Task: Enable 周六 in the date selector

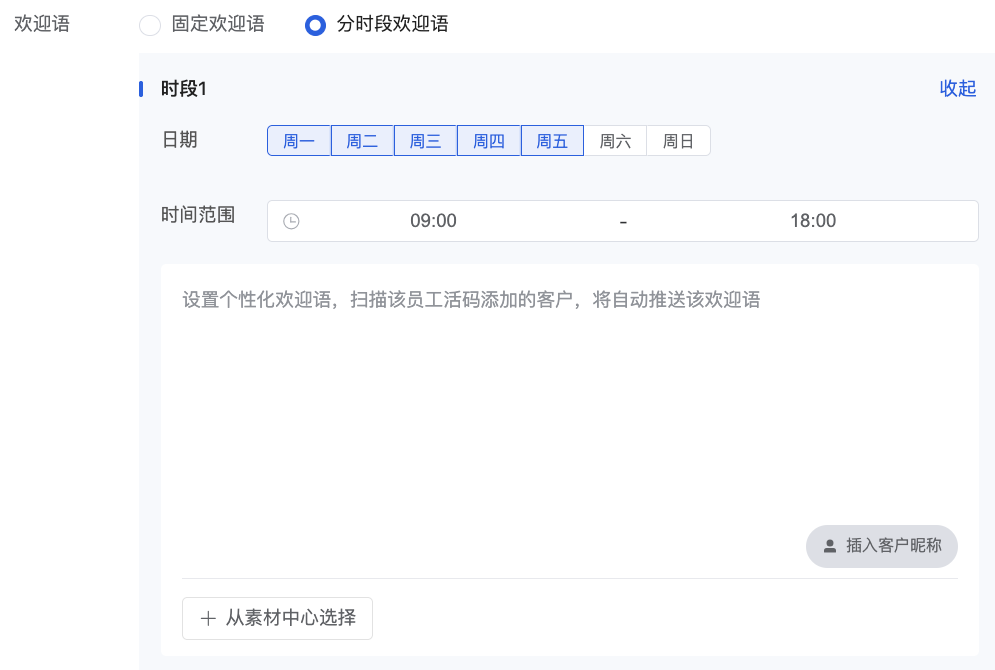Action: (615, 141)
